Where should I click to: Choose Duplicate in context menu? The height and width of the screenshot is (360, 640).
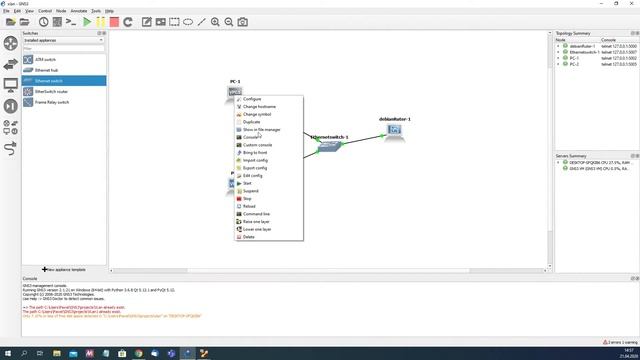[269, 122]
